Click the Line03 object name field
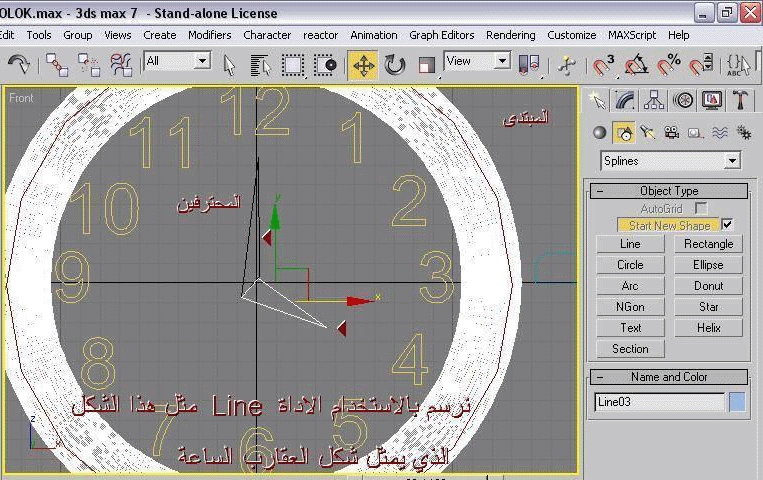Image resolution: width=763 pixels, height=480 pixels. click(659, 402)
